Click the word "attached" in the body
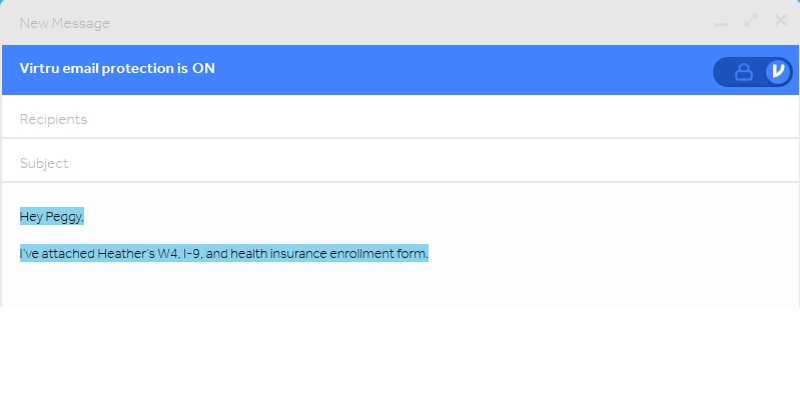The width and height of the screenshot is (800, 400). coord(68,254)
